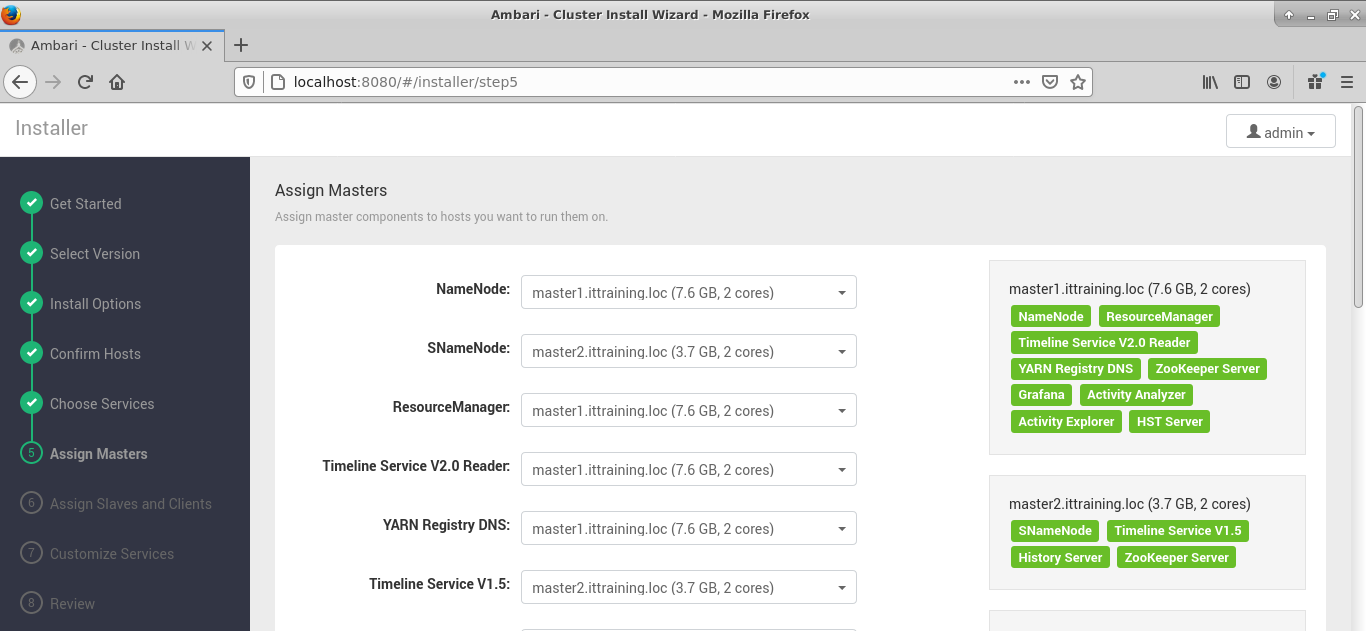Open the Firefox library icon
This screenshot has height=631, width=1366.
(x=1210, y=82)
